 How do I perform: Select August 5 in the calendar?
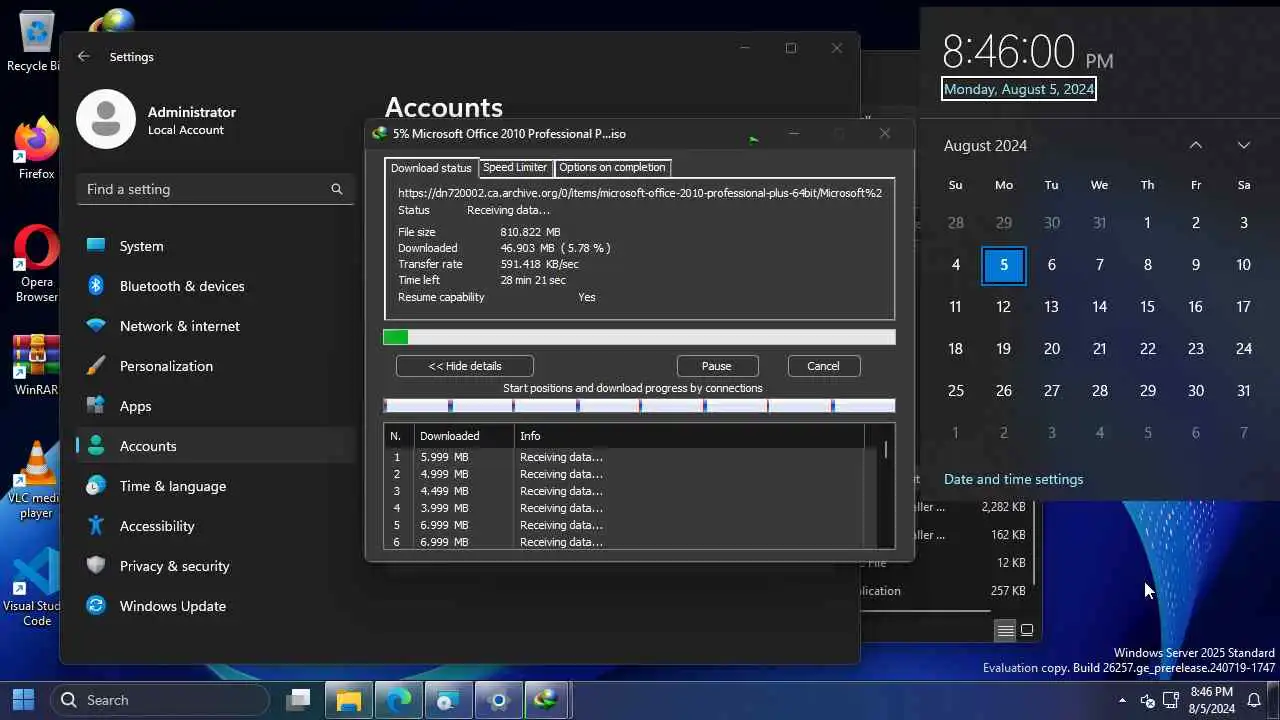tap(1004, 265)
